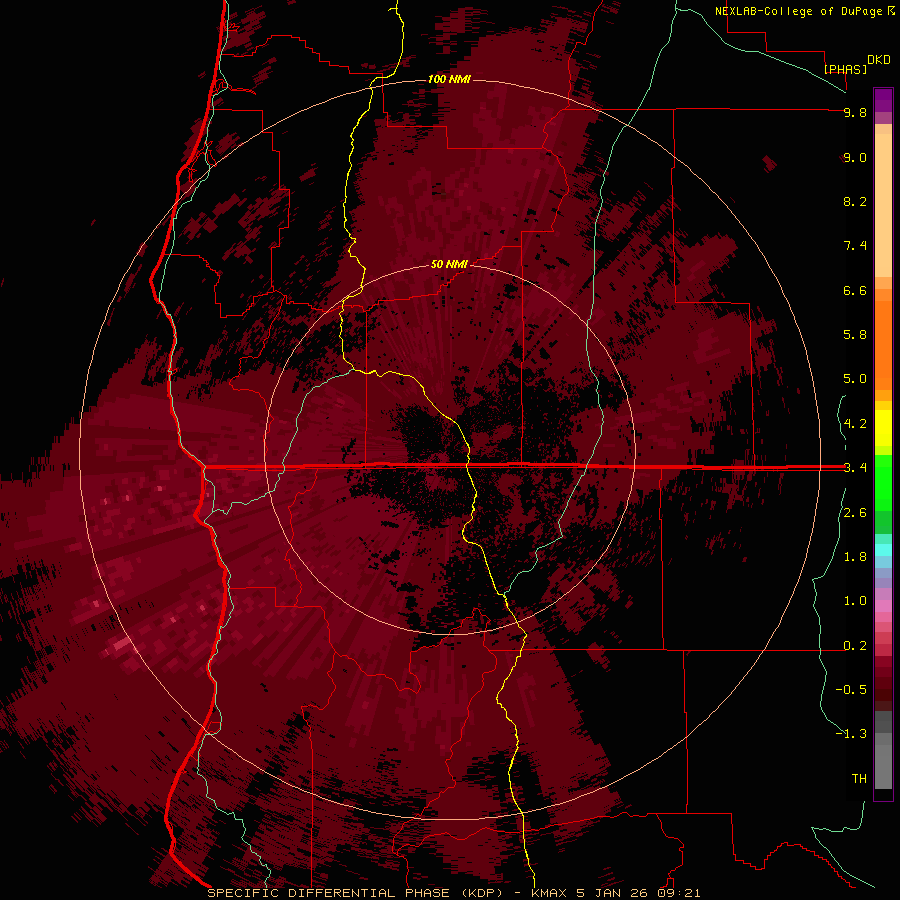900x900 pixels.
Task: Click the 6.6 scale value
Action: (855, 290)
